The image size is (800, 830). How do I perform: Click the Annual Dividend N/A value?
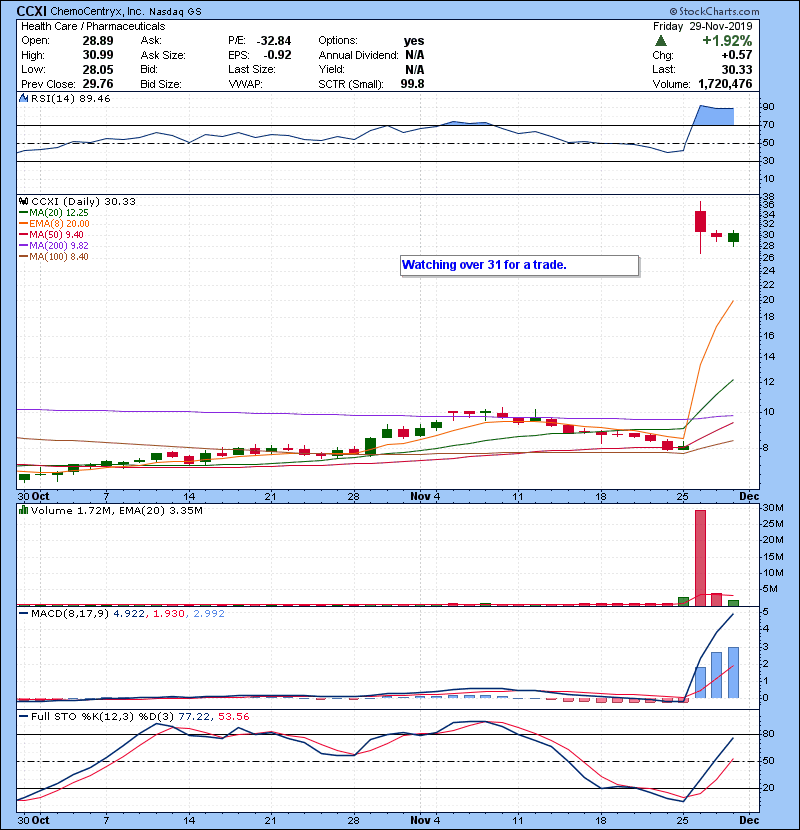click(x=415, y=55)
